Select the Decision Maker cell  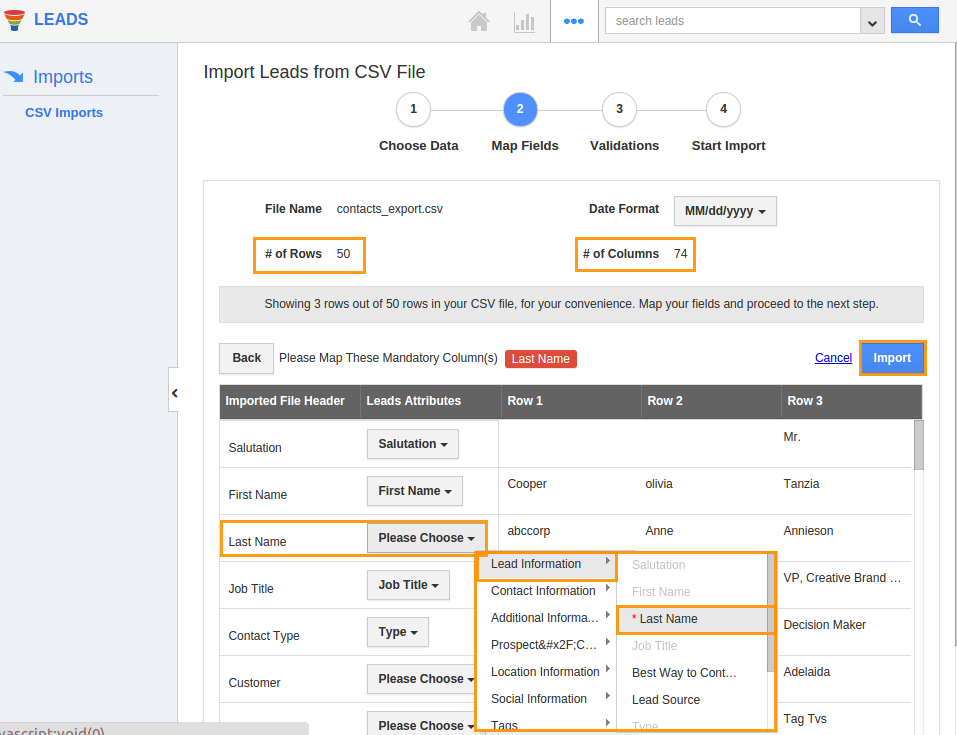click(x=825, y=625)
